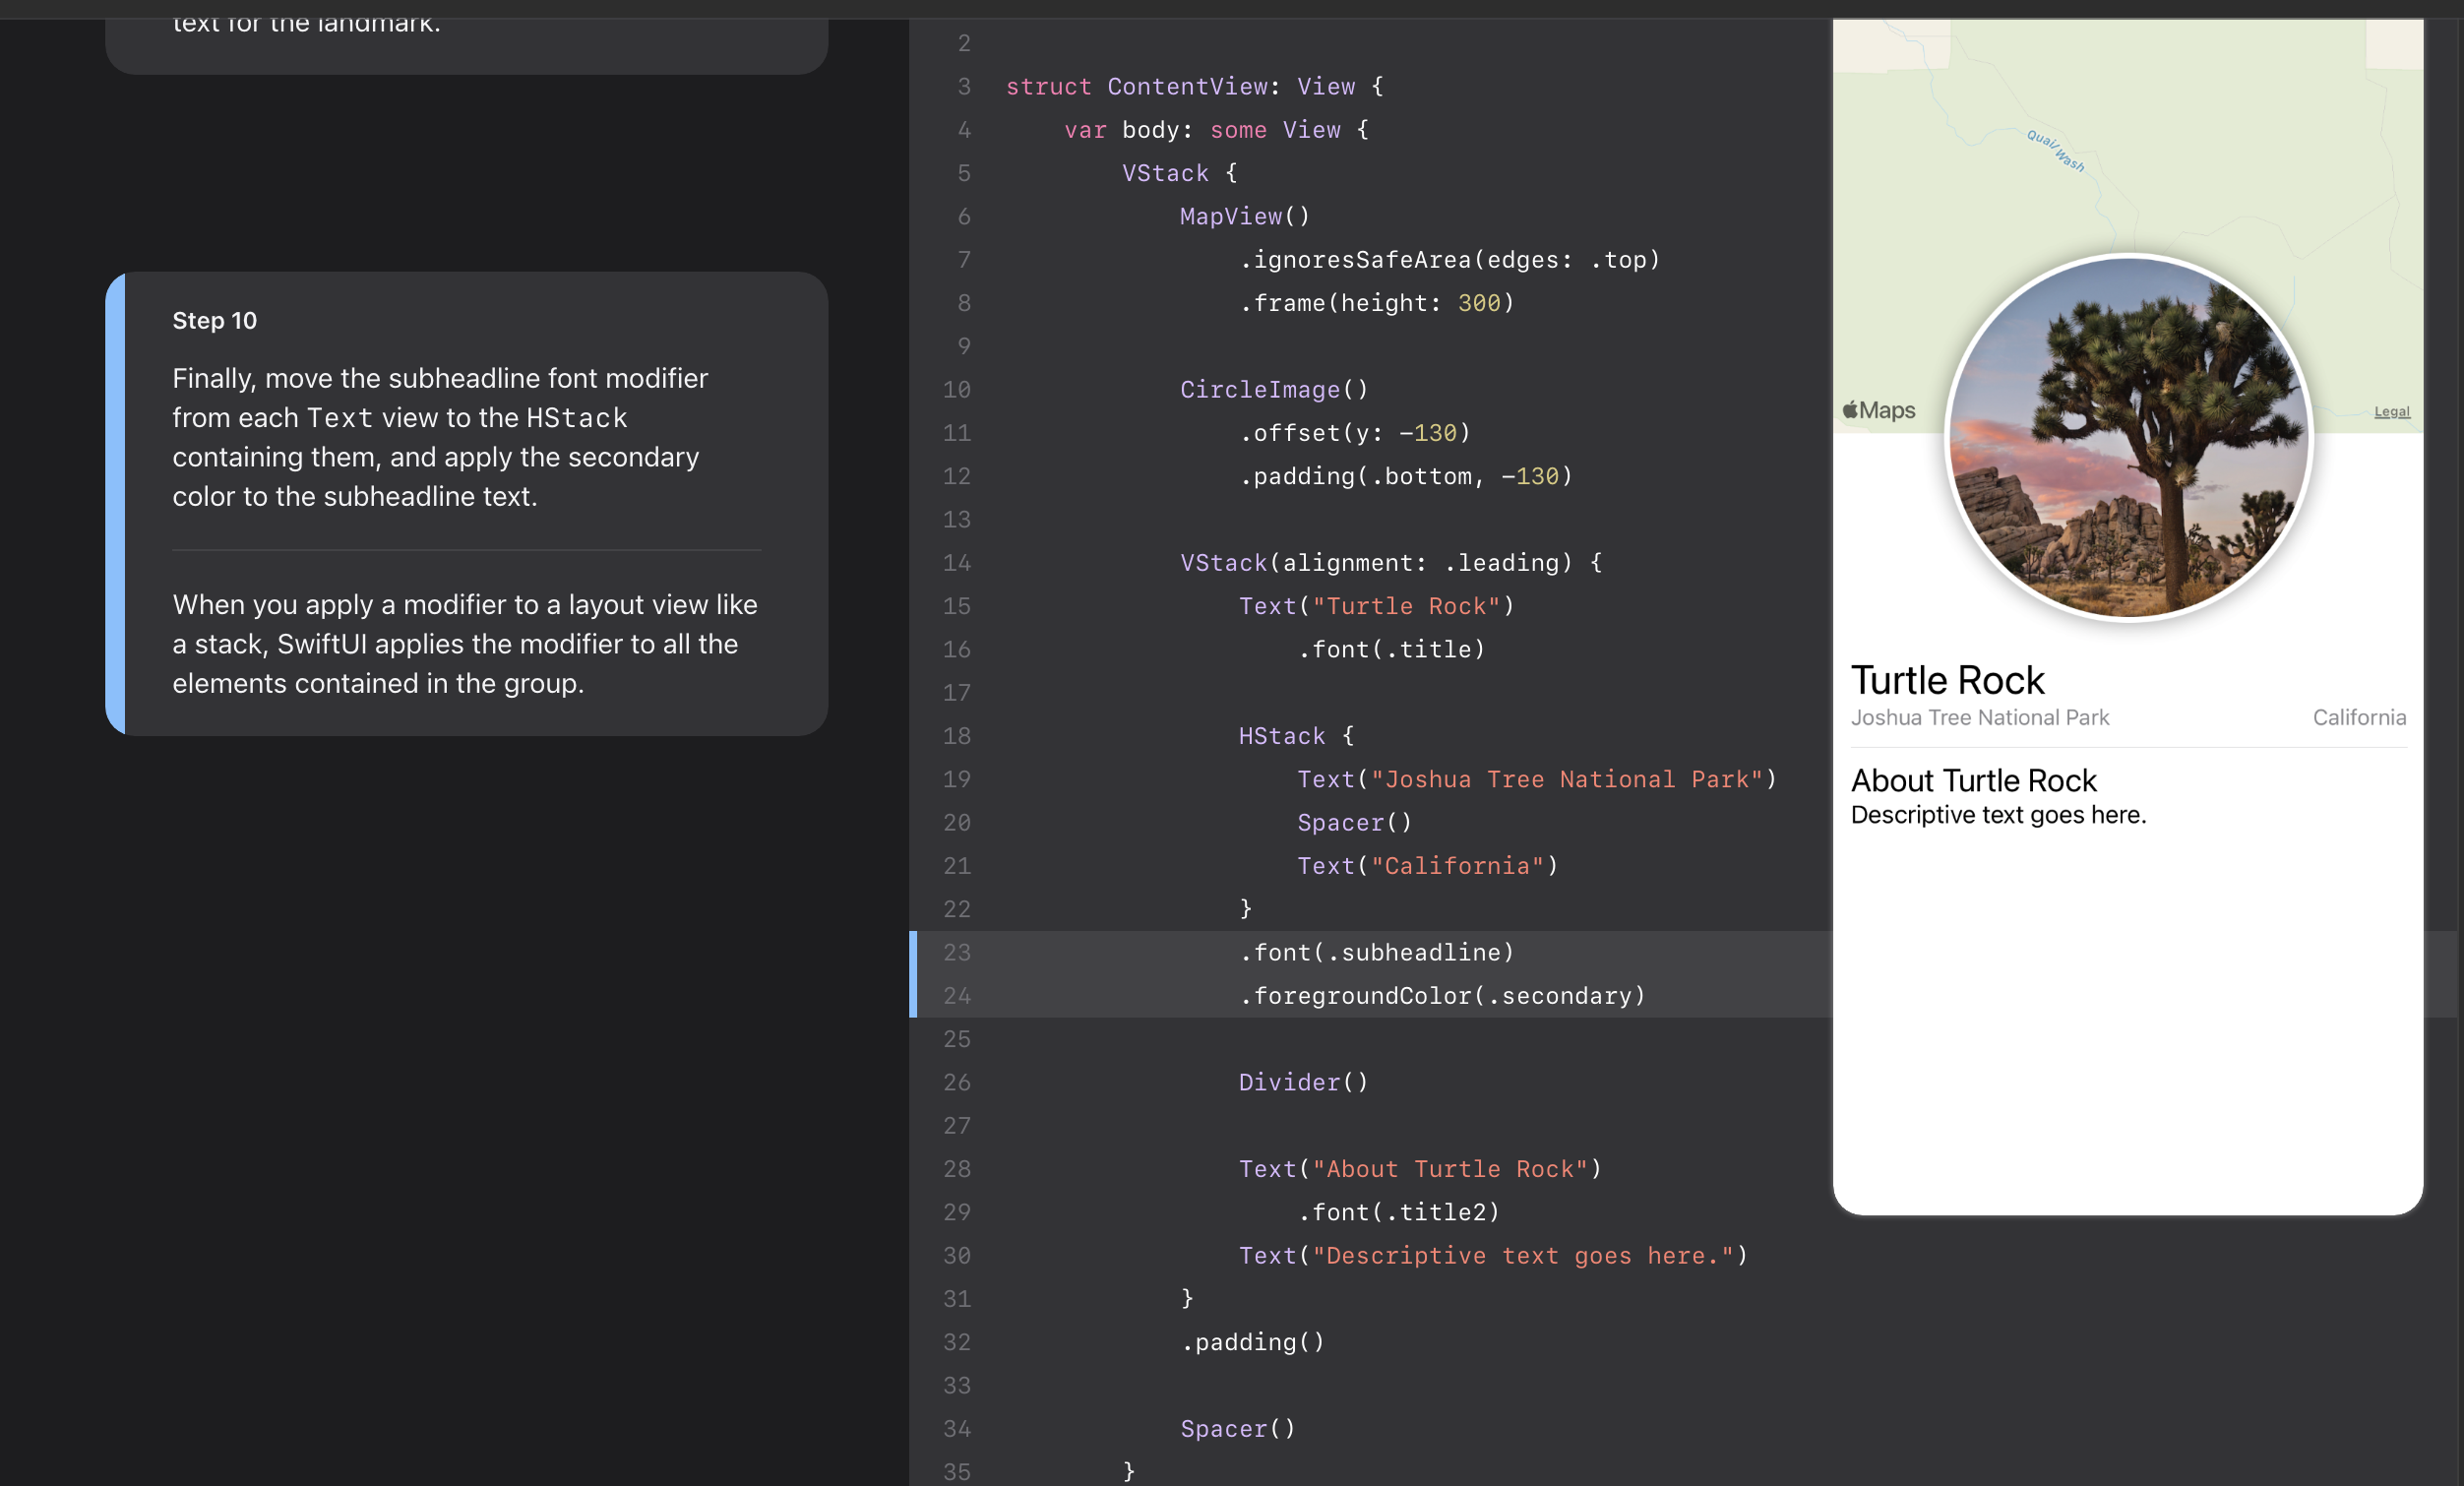Screen dimensions: 2464x1486
Task: Click the Quail Wash label on map
Action: (2055, 151)
